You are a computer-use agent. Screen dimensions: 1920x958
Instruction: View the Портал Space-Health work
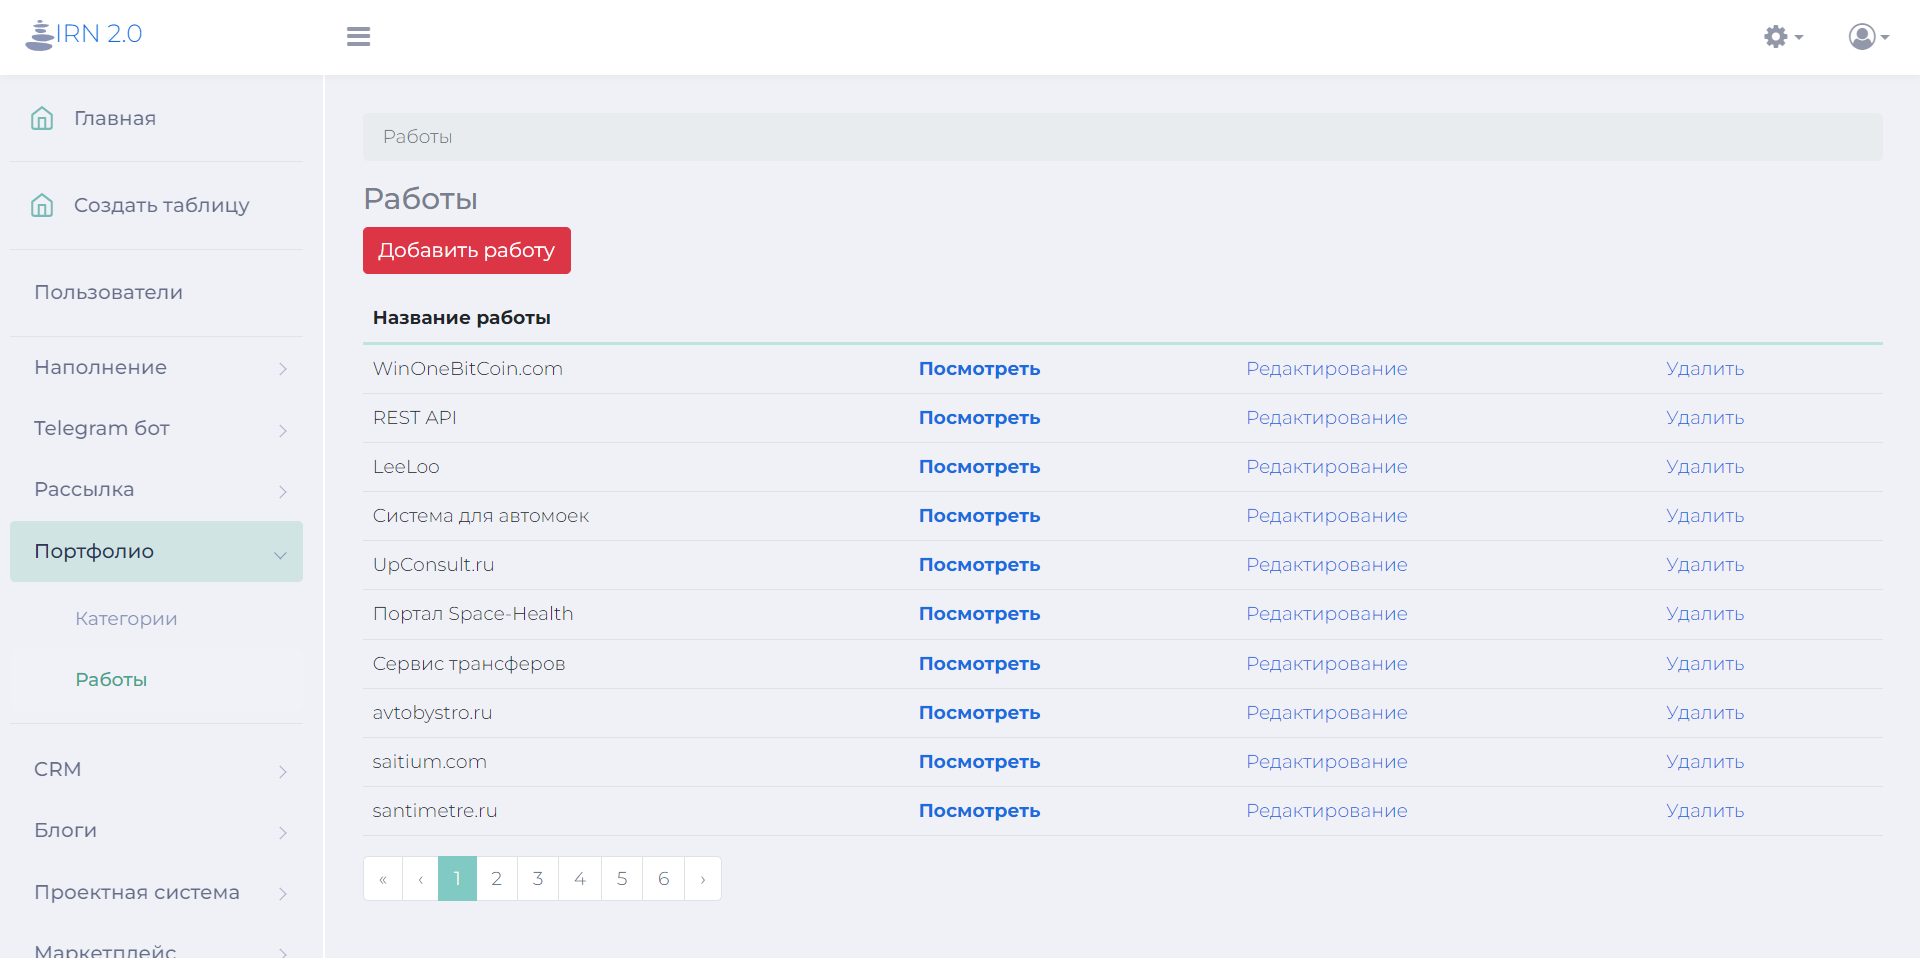tap(979, 613)
